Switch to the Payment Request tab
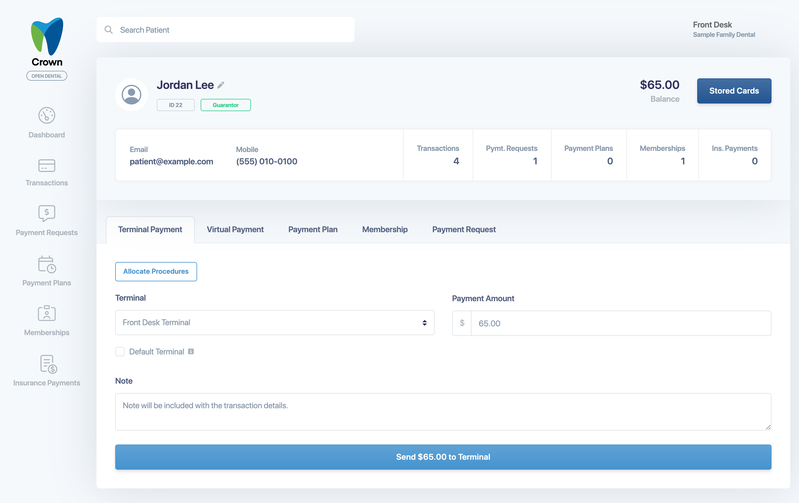This screenshot has width=799, height=503. point(464,229)
